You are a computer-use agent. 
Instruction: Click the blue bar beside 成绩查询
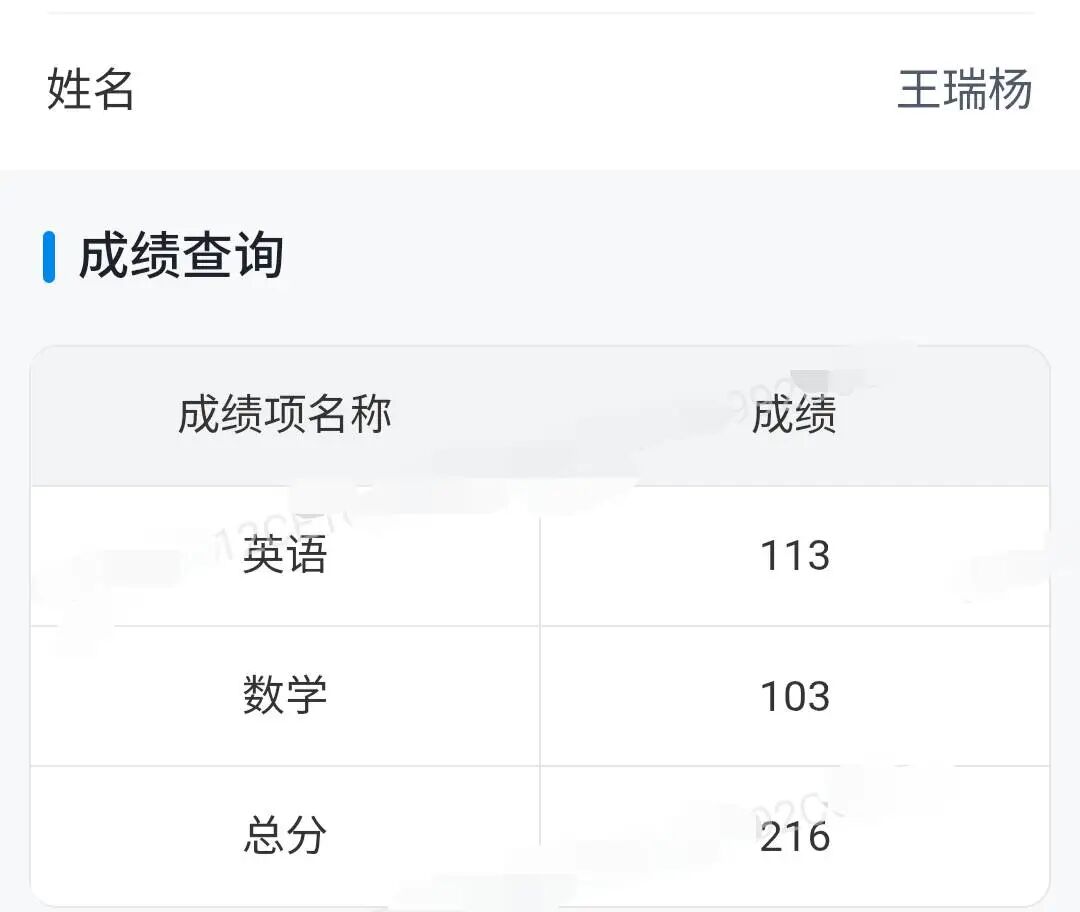(x=49, y=257)
